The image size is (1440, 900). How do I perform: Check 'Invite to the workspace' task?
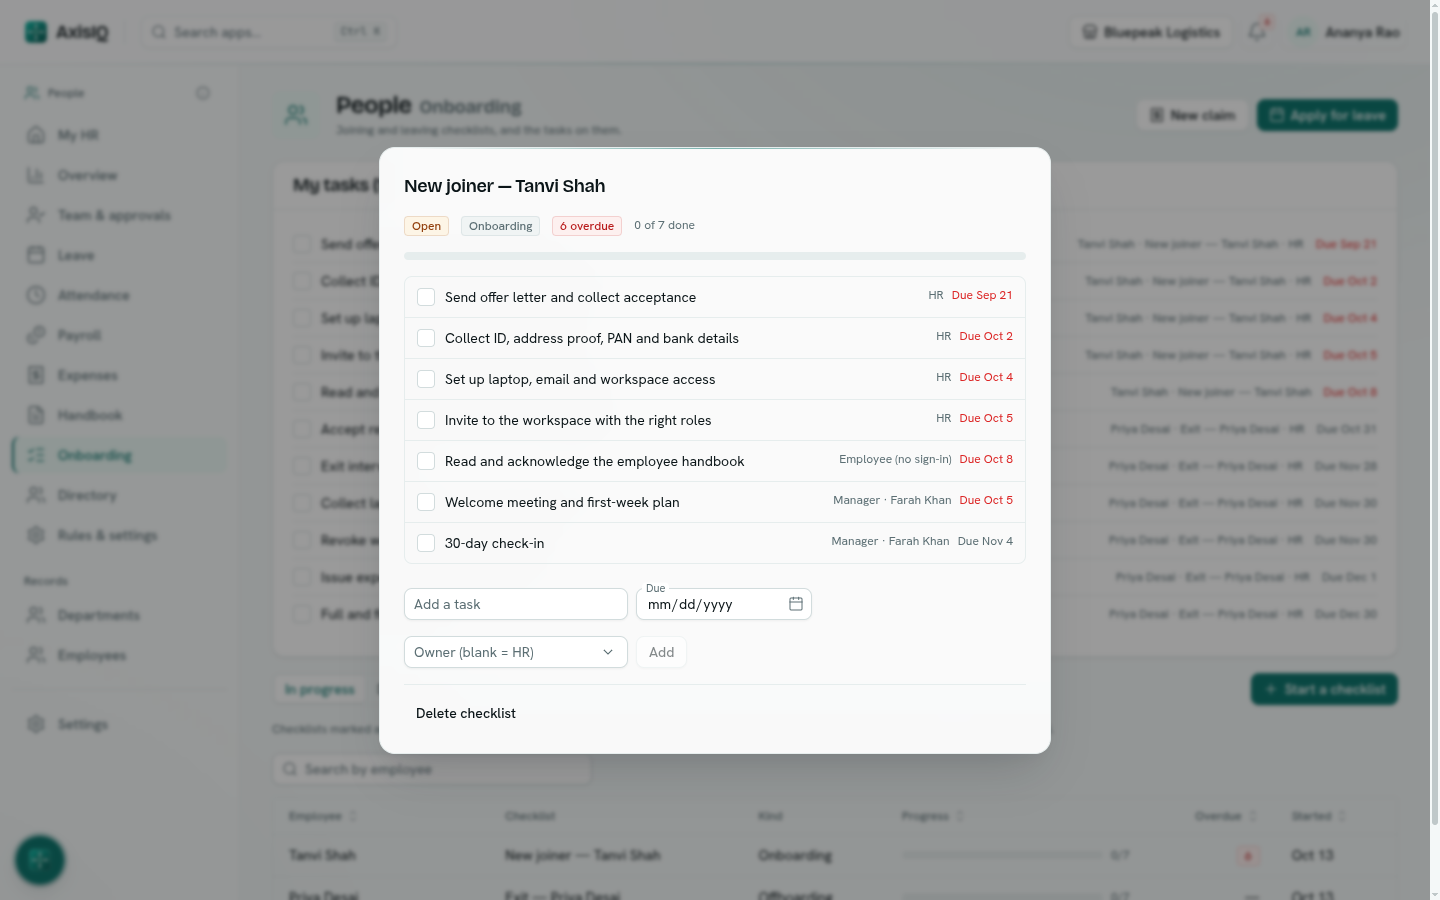click(x=426, y=420)
